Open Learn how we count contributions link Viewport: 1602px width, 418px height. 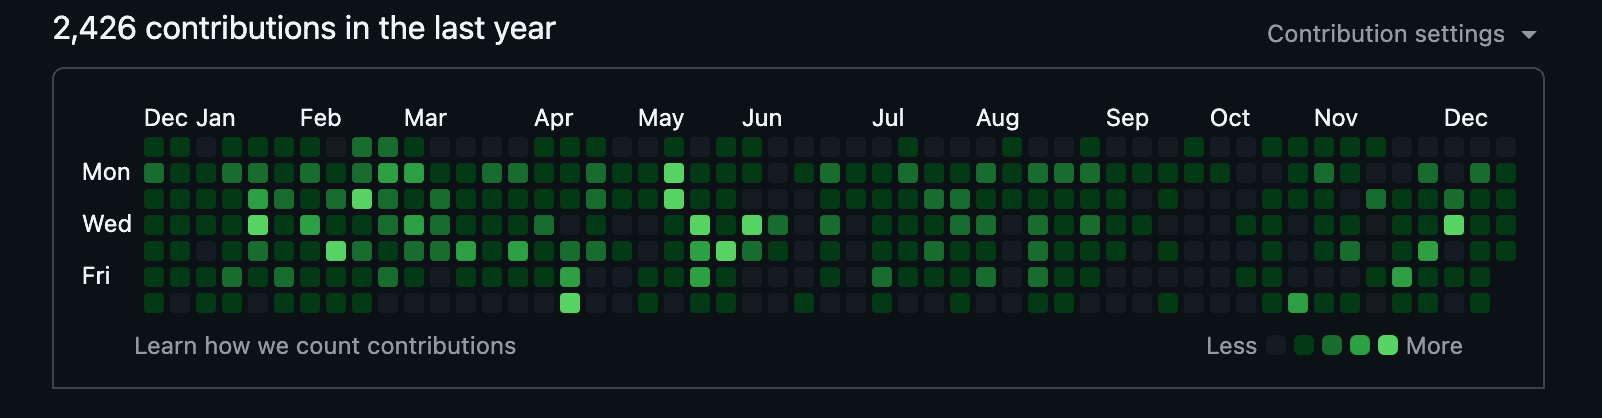click(325, 346)
